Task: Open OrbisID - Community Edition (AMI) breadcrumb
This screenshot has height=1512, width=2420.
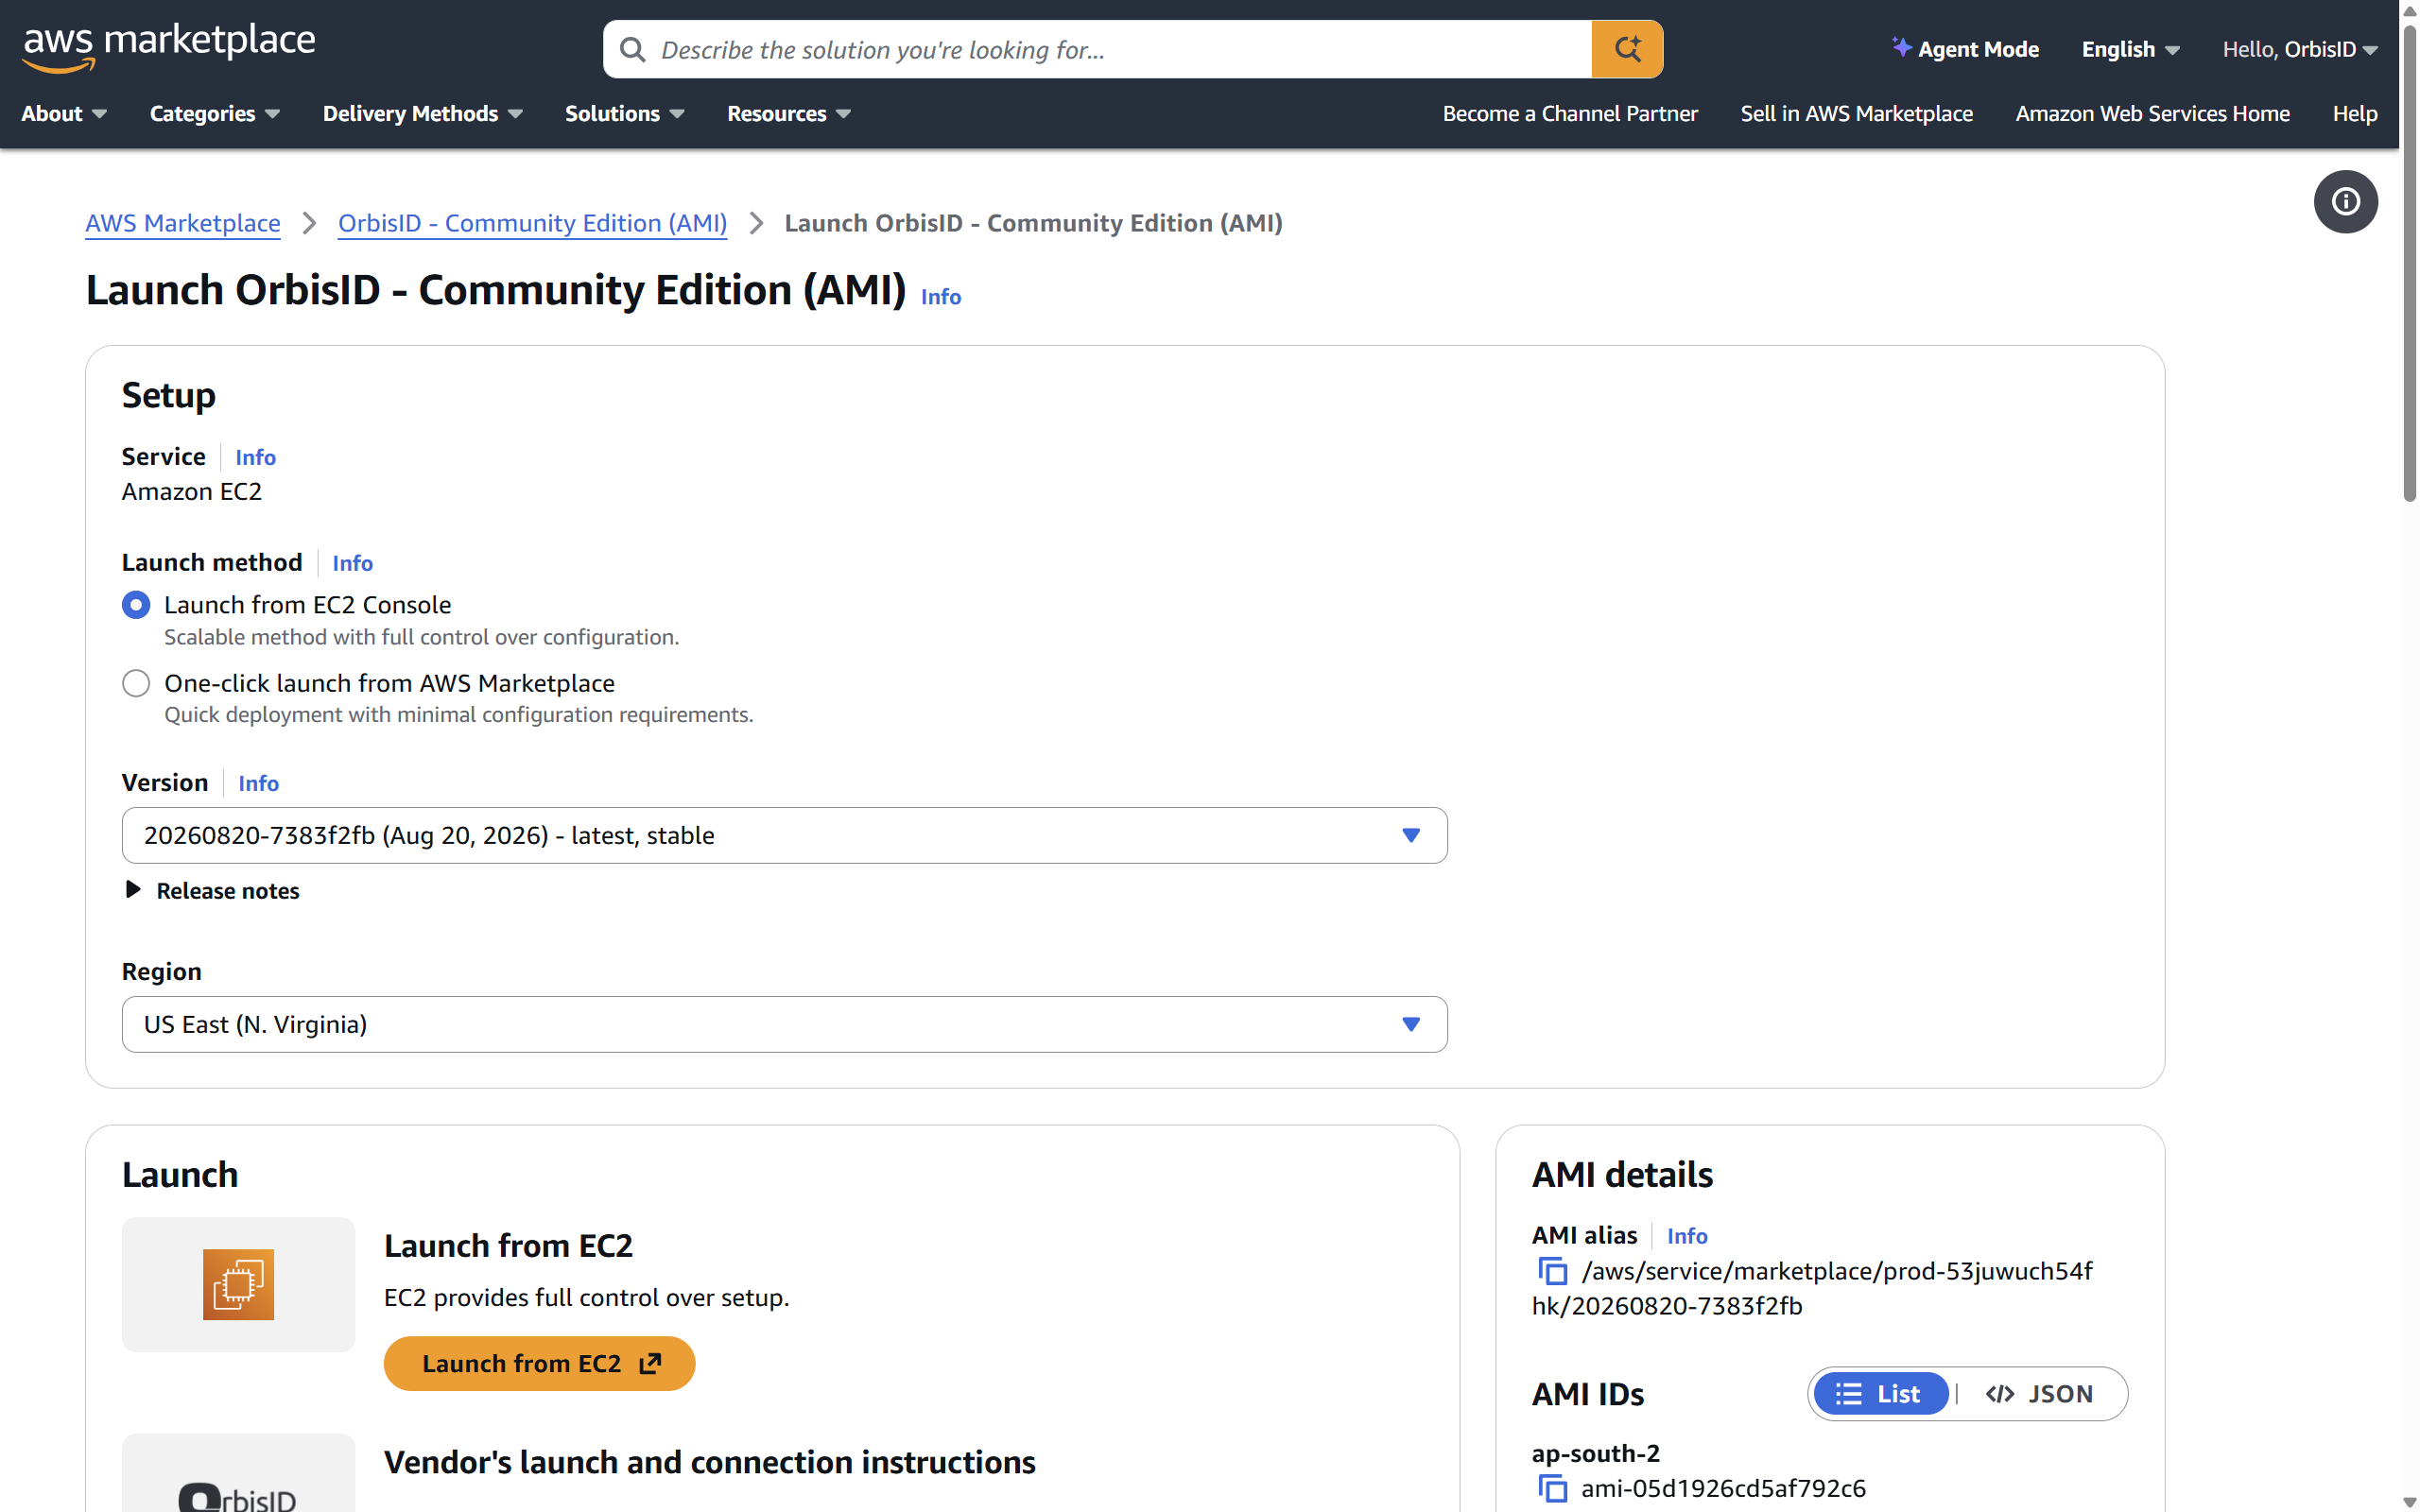Action: [x=532, y=223]
